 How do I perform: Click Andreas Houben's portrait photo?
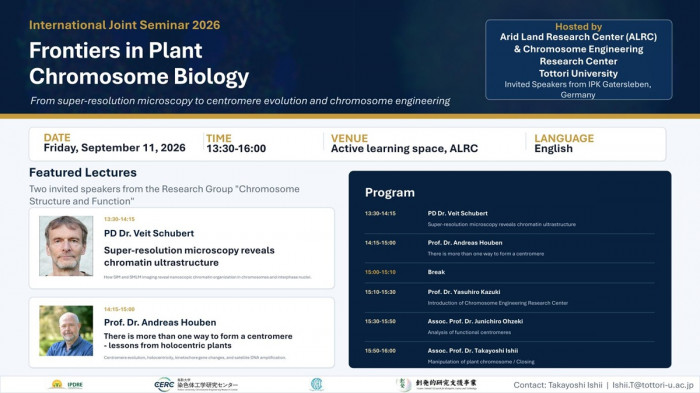[x=66, y=330]
